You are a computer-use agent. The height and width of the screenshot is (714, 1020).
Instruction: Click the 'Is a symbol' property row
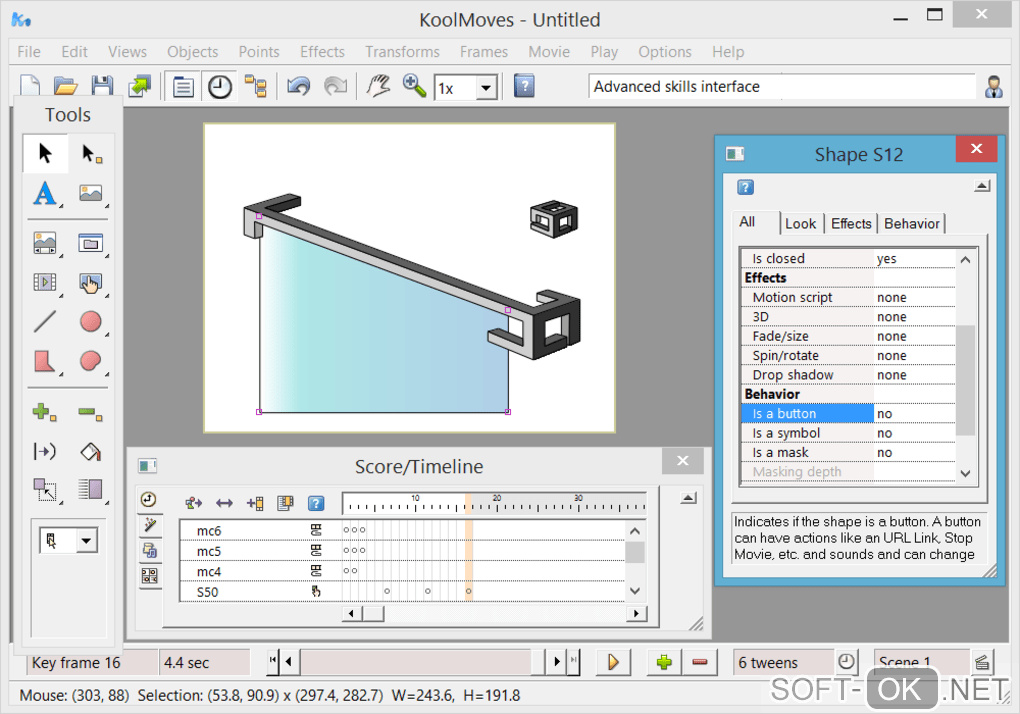coord(848,433)
